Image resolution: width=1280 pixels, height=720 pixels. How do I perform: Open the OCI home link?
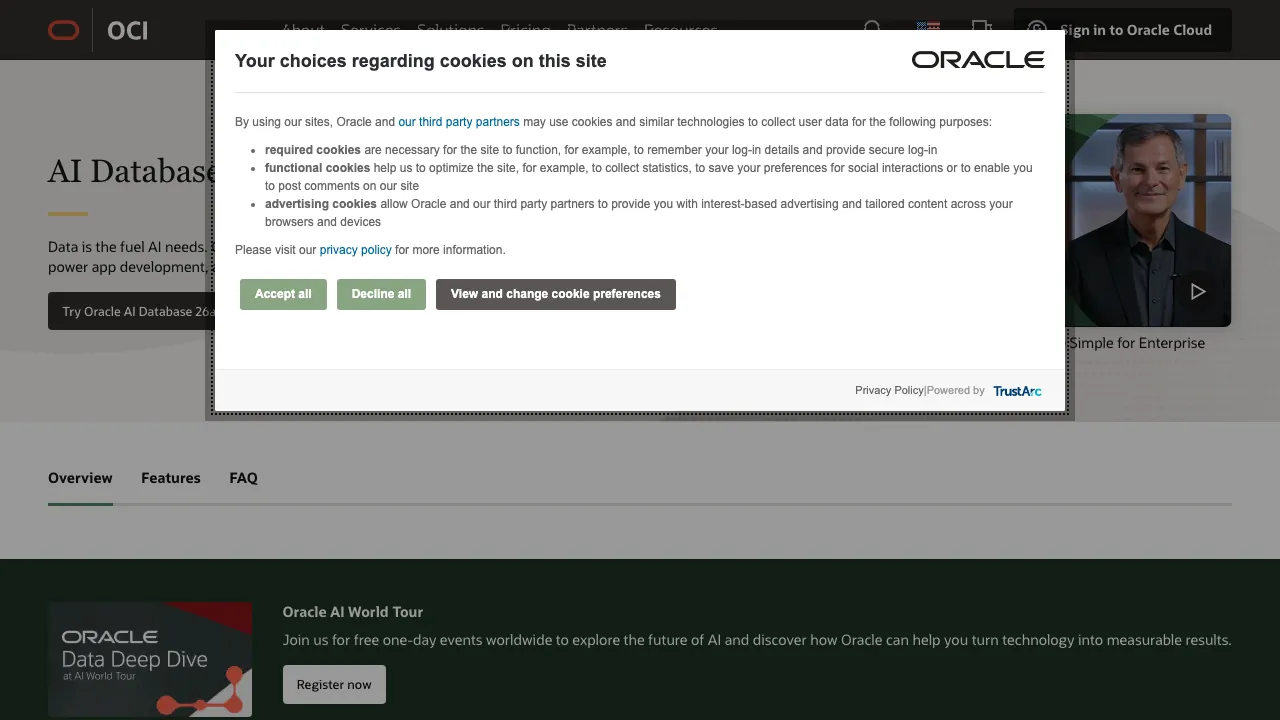127,30
